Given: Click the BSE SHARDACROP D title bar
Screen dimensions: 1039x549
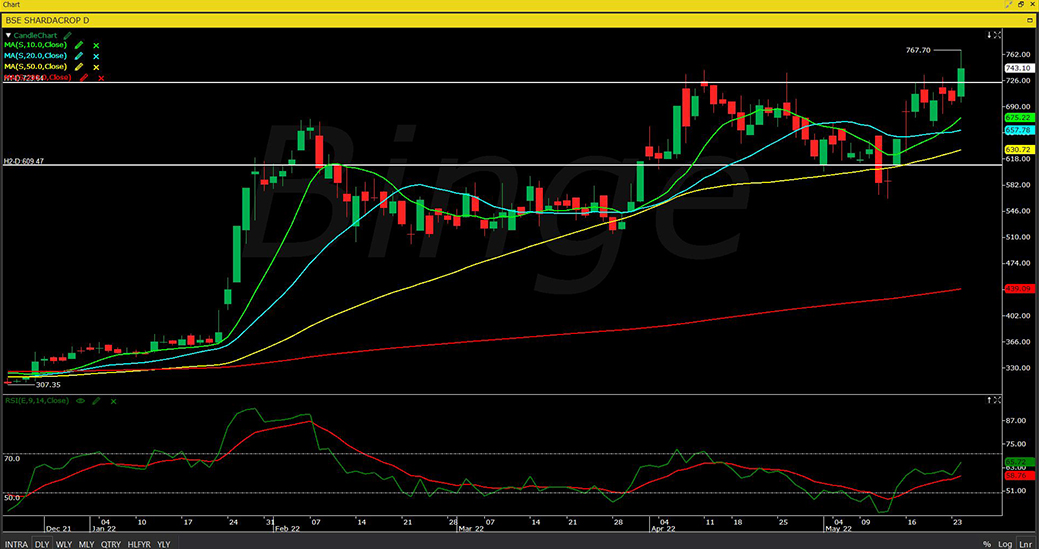Looking at the screenshot, I should (520, 21).
